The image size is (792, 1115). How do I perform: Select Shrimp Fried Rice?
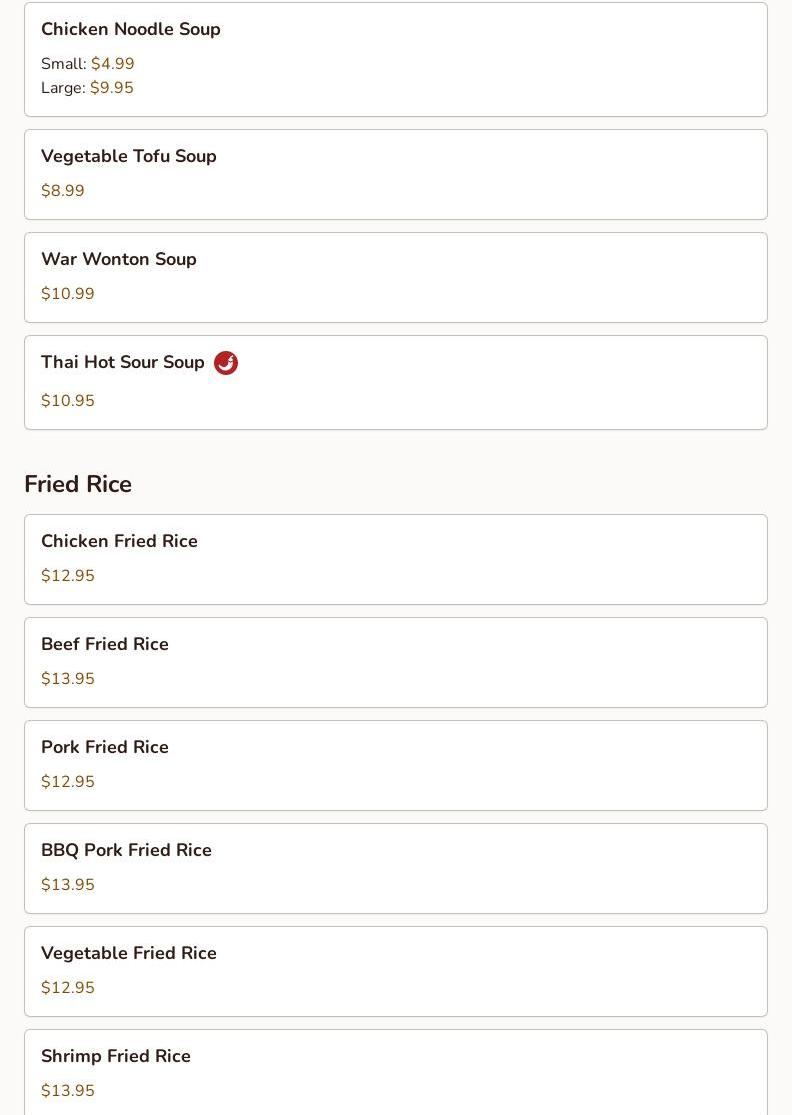pyautogui.click(x=116, y=1057)
